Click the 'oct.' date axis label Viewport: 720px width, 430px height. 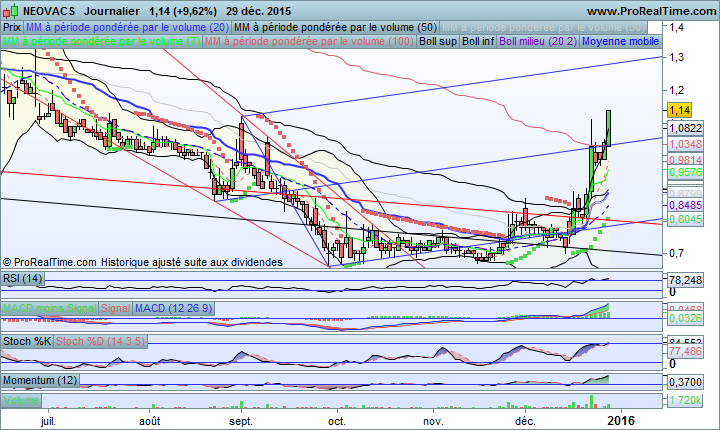337,421
